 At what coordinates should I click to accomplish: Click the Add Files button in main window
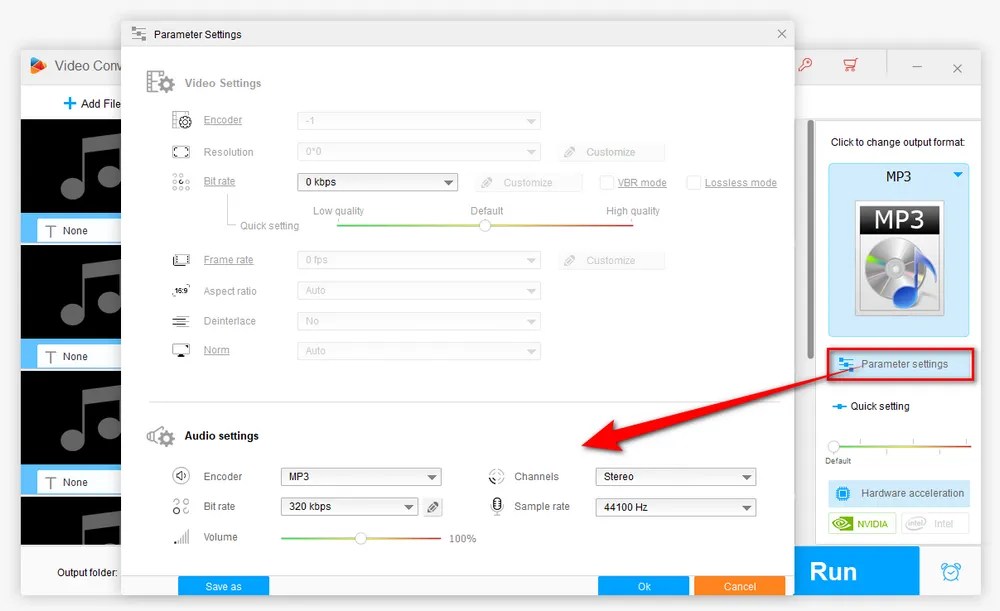click(92, 103)
